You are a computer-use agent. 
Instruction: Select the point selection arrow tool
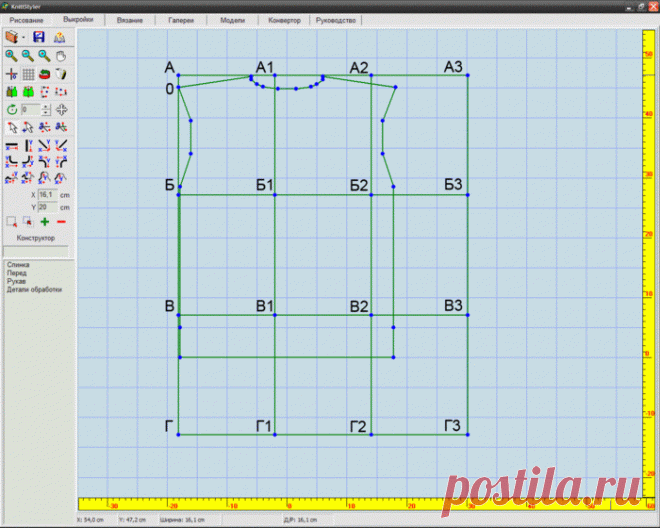click(x=12, y=127)
